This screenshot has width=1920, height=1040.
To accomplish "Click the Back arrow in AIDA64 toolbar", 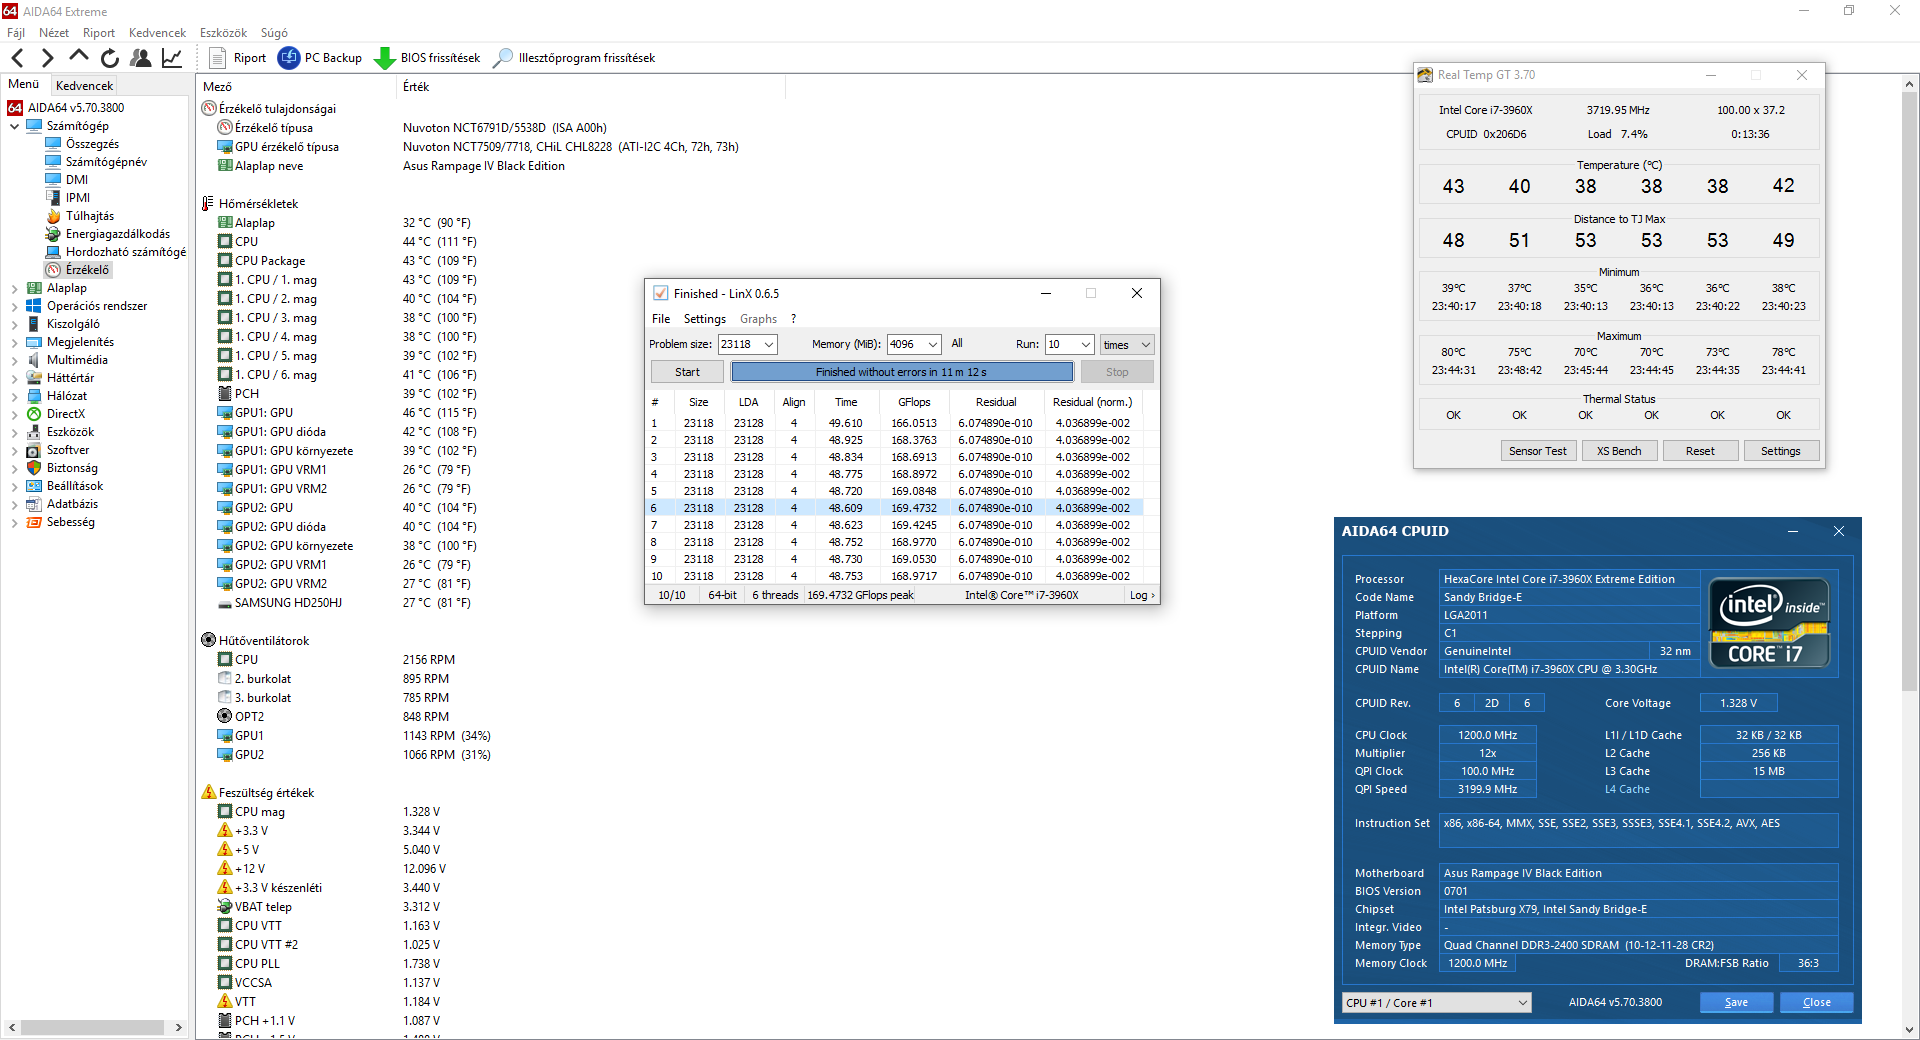I will [17, 58].
